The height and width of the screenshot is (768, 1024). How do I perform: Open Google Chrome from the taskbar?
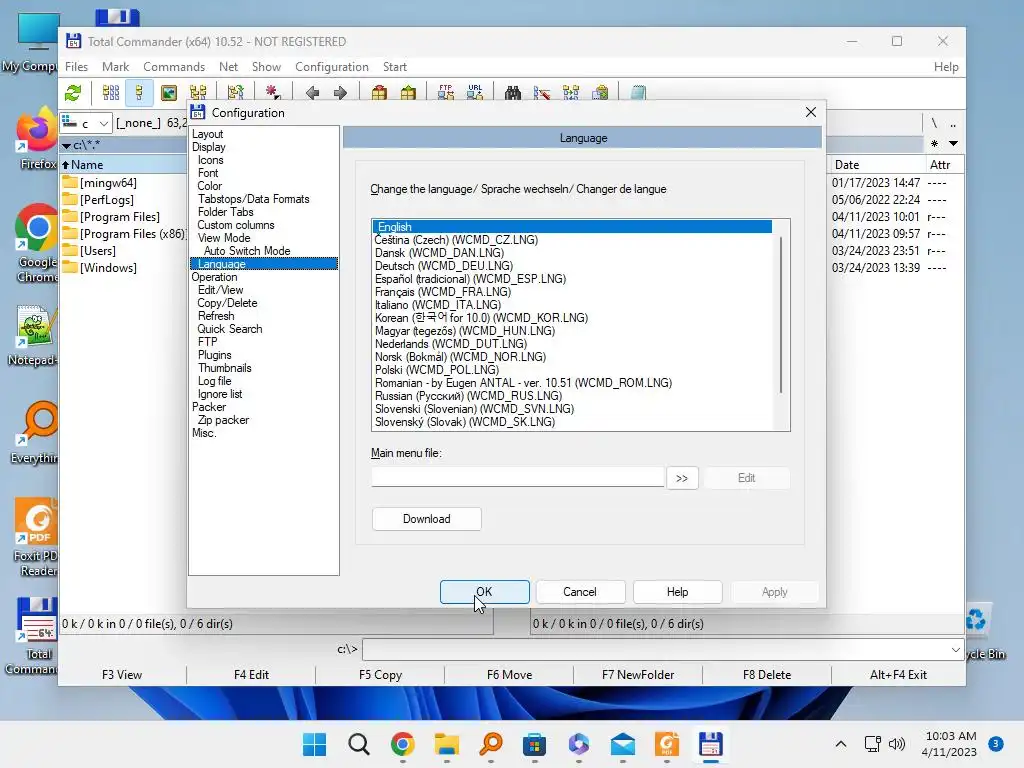(x=403, y=744)
